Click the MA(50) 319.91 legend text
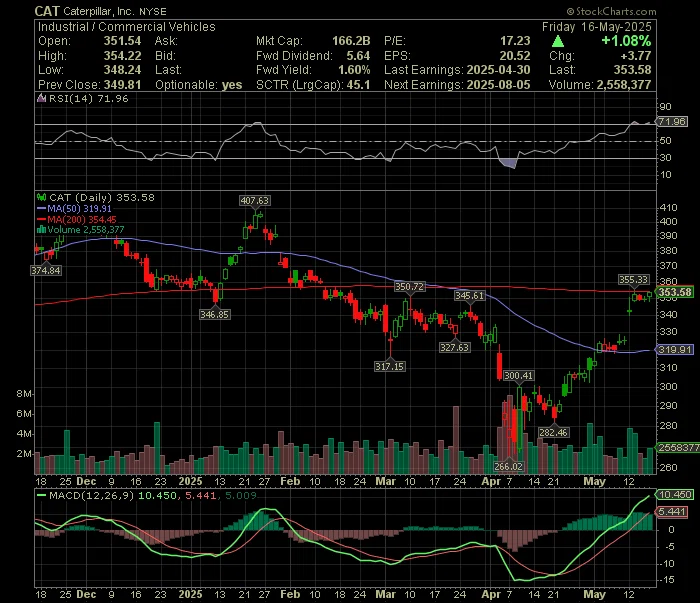Screen dimensions: 700x603 [x=79, y=208]
